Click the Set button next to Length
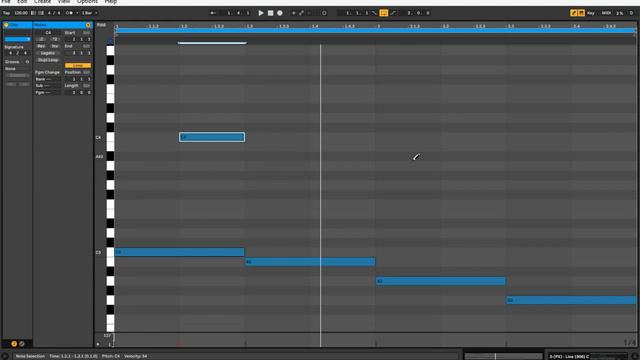This screenshot has height=360, width=640. (x=86, y=86)
